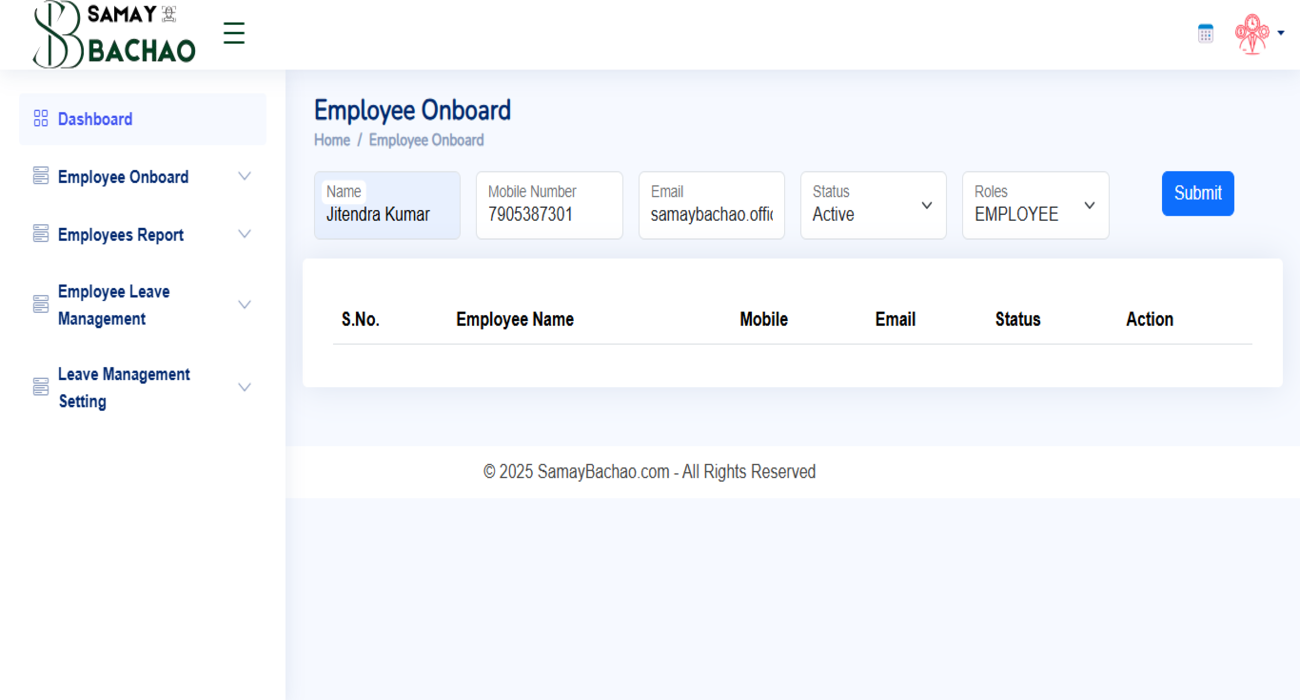The width and height of the screenshot is (1300, 700).
Task: Click the Leave Management Setting sidebar icon
Action: [x=40, y=386]
